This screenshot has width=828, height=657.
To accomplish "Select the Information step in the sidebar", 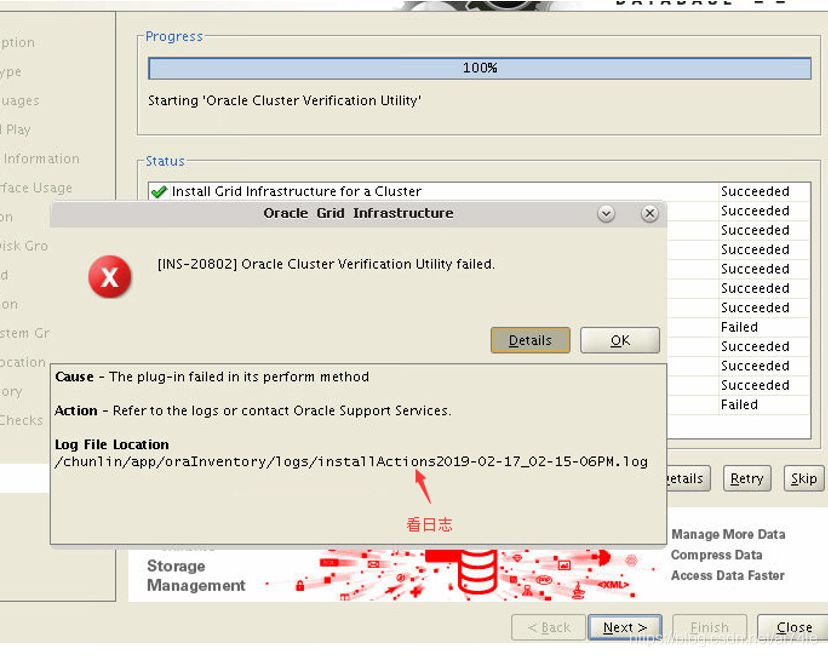I will (x=41, y=158).
